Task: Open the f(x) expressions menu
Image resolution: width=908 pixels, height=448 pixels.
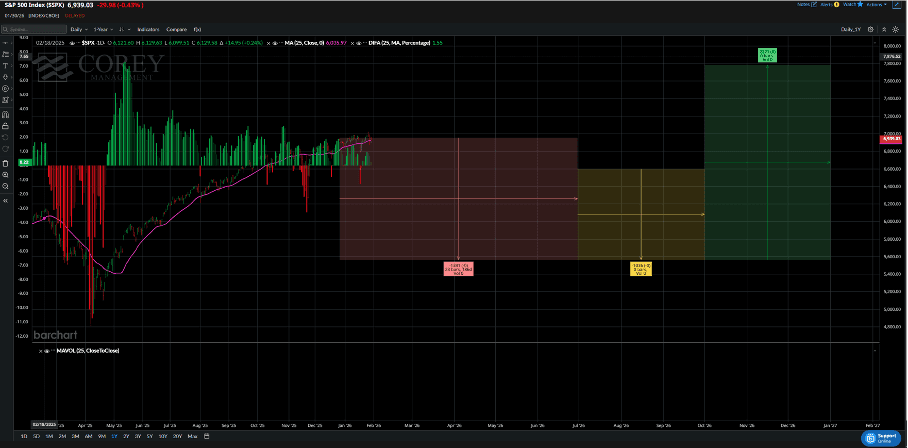Action: tap(197, 29)
